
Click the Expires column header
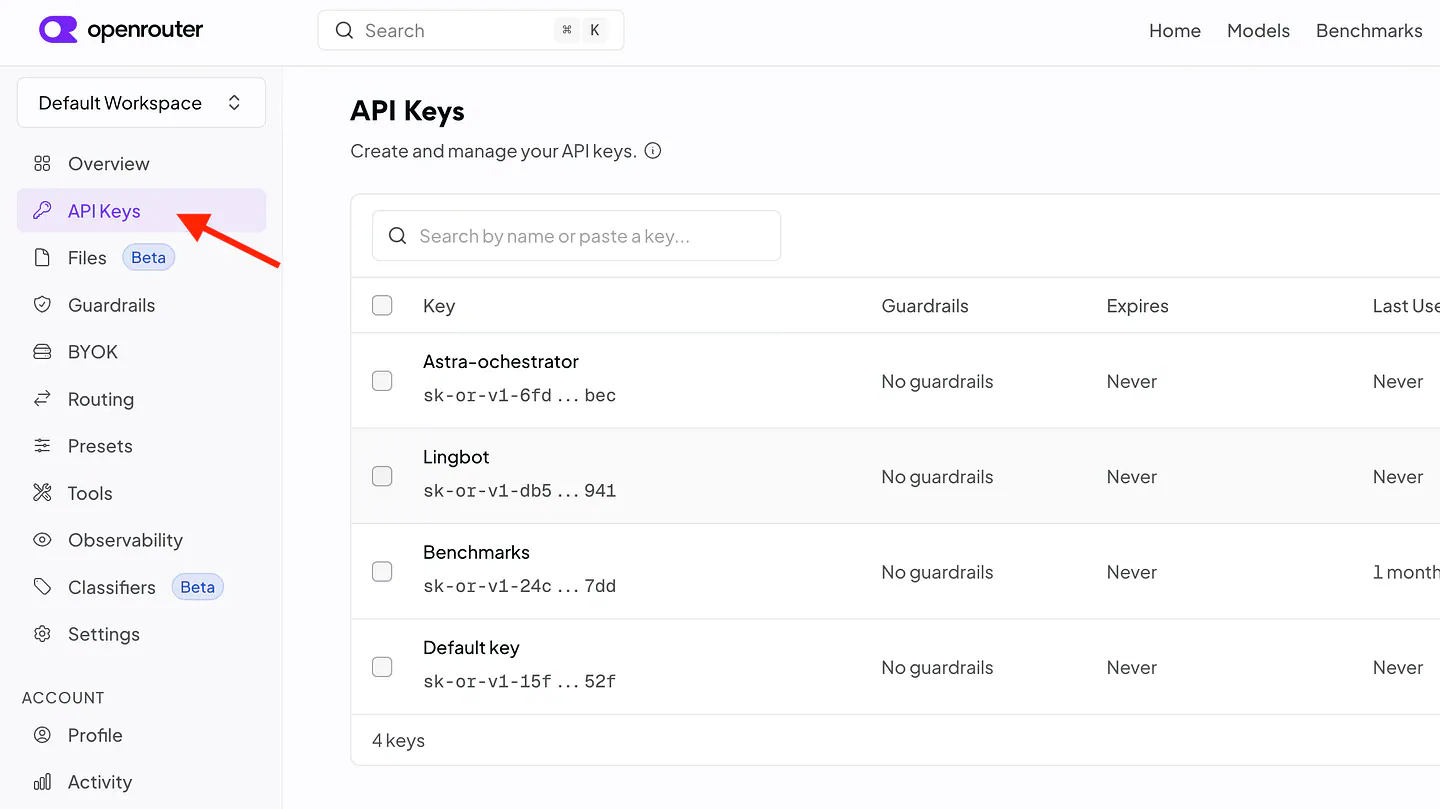click(x=1137, y=306)
